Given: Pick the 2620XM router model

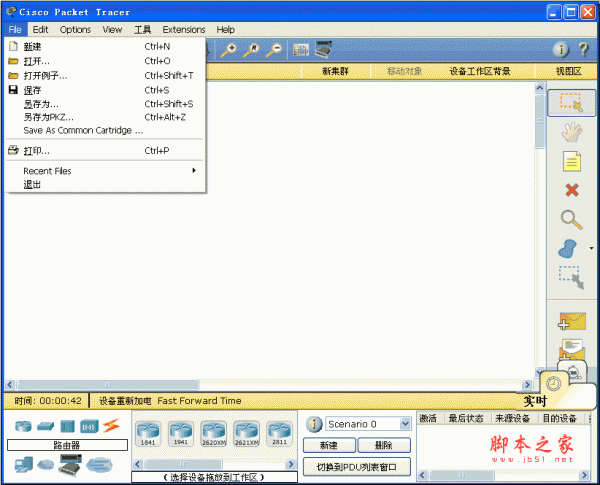Looking at the screenshot, I should pyautogui.click(x=214, y=434).
